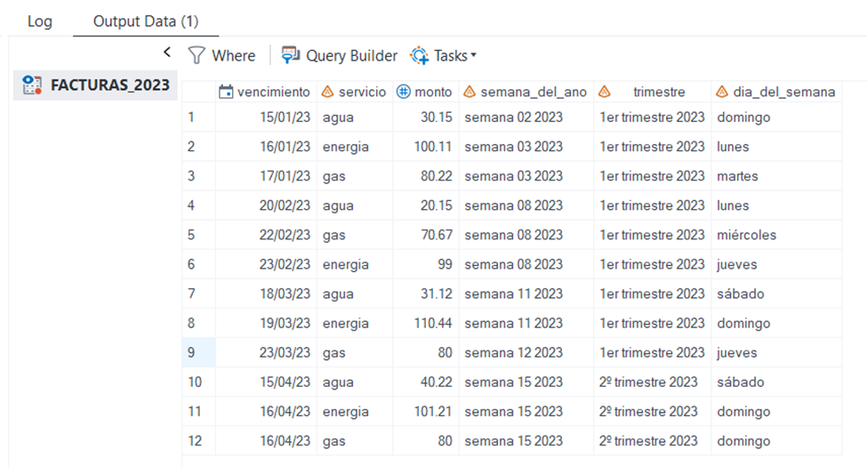Click the monto cell 31.12
Image resolution: width=867 pixels, height=467 pixels.
(x=426, y=293)
